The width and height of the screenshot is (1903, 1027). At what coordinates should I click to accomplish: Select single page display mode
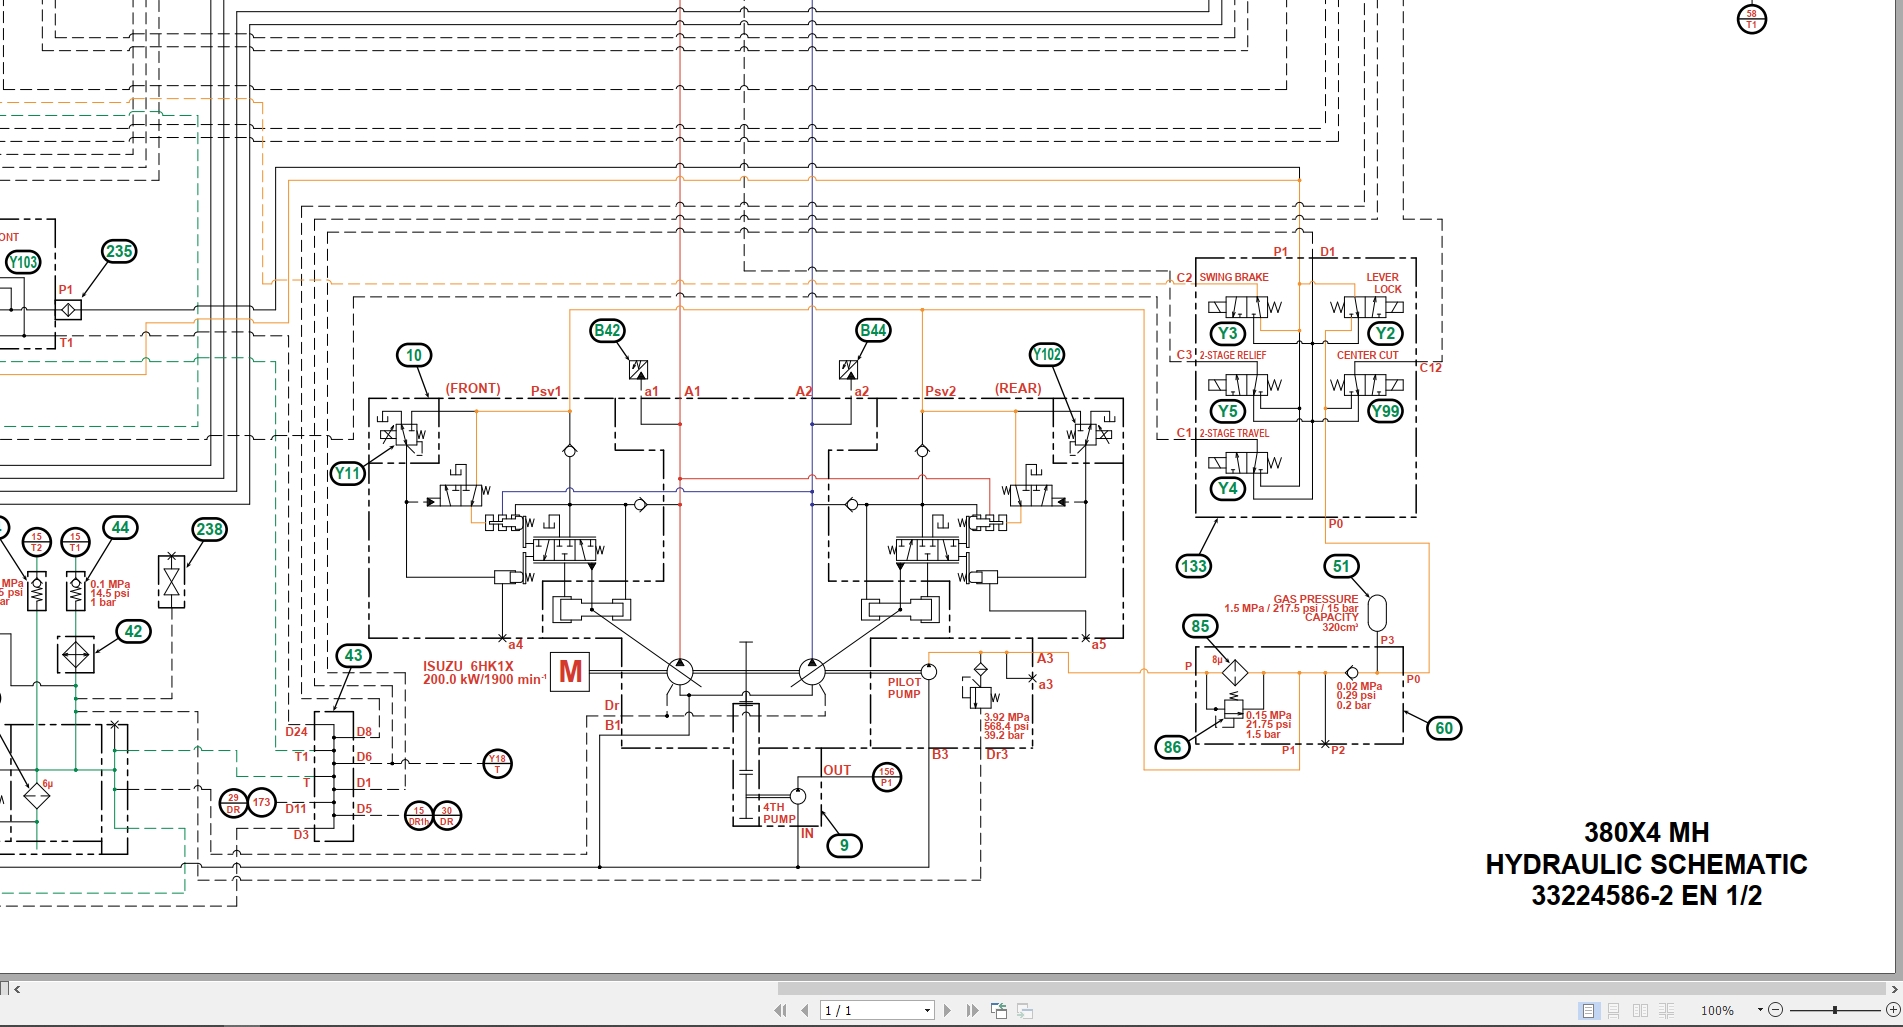(1588, 1010)
